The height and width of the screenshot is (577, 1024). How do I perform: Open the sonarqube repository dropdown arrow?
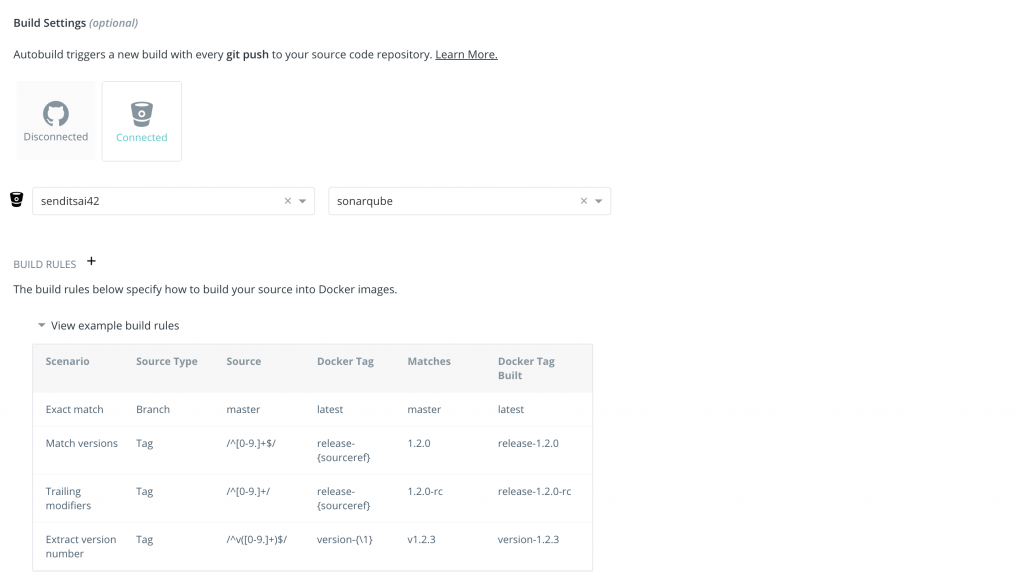599,201
